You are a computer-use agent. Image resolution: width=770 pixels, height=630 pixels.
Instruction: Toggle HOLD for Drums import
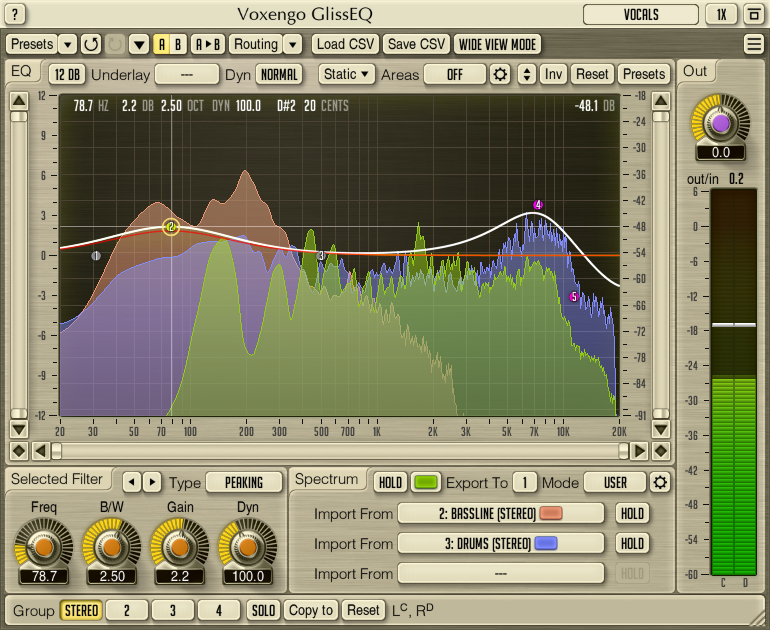click(632, 544)
